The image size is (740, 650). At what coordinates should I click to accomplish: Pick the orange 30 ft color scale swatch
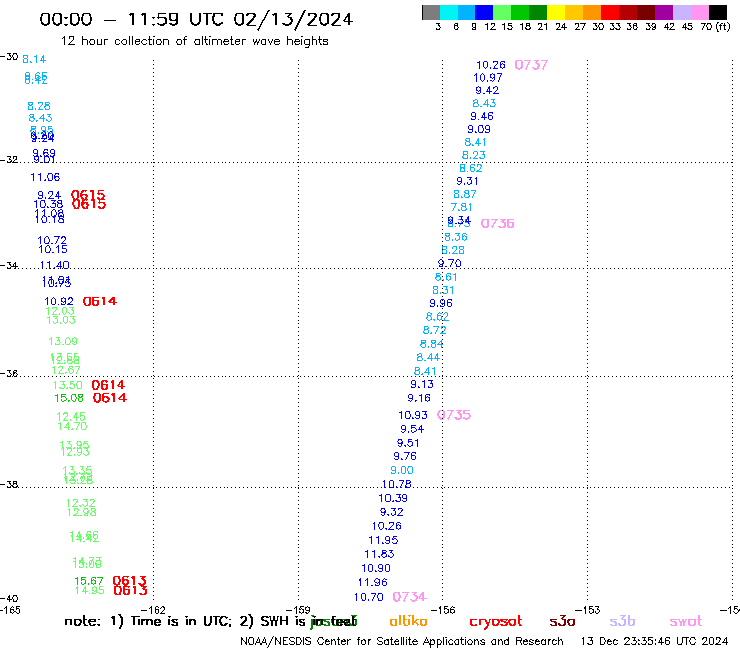(592, 12)
